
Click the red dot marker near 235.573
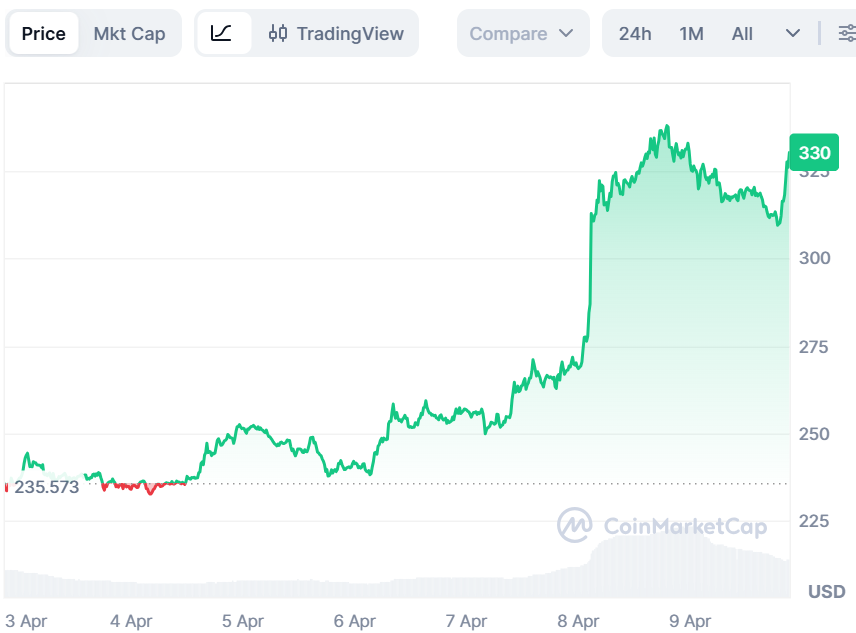[8, 486]
